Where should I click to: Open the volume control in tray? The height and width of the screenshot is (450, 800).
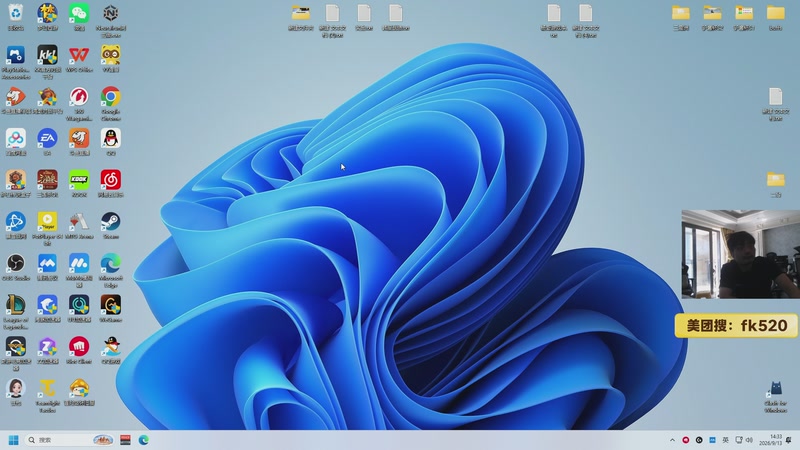click(749, 440)
